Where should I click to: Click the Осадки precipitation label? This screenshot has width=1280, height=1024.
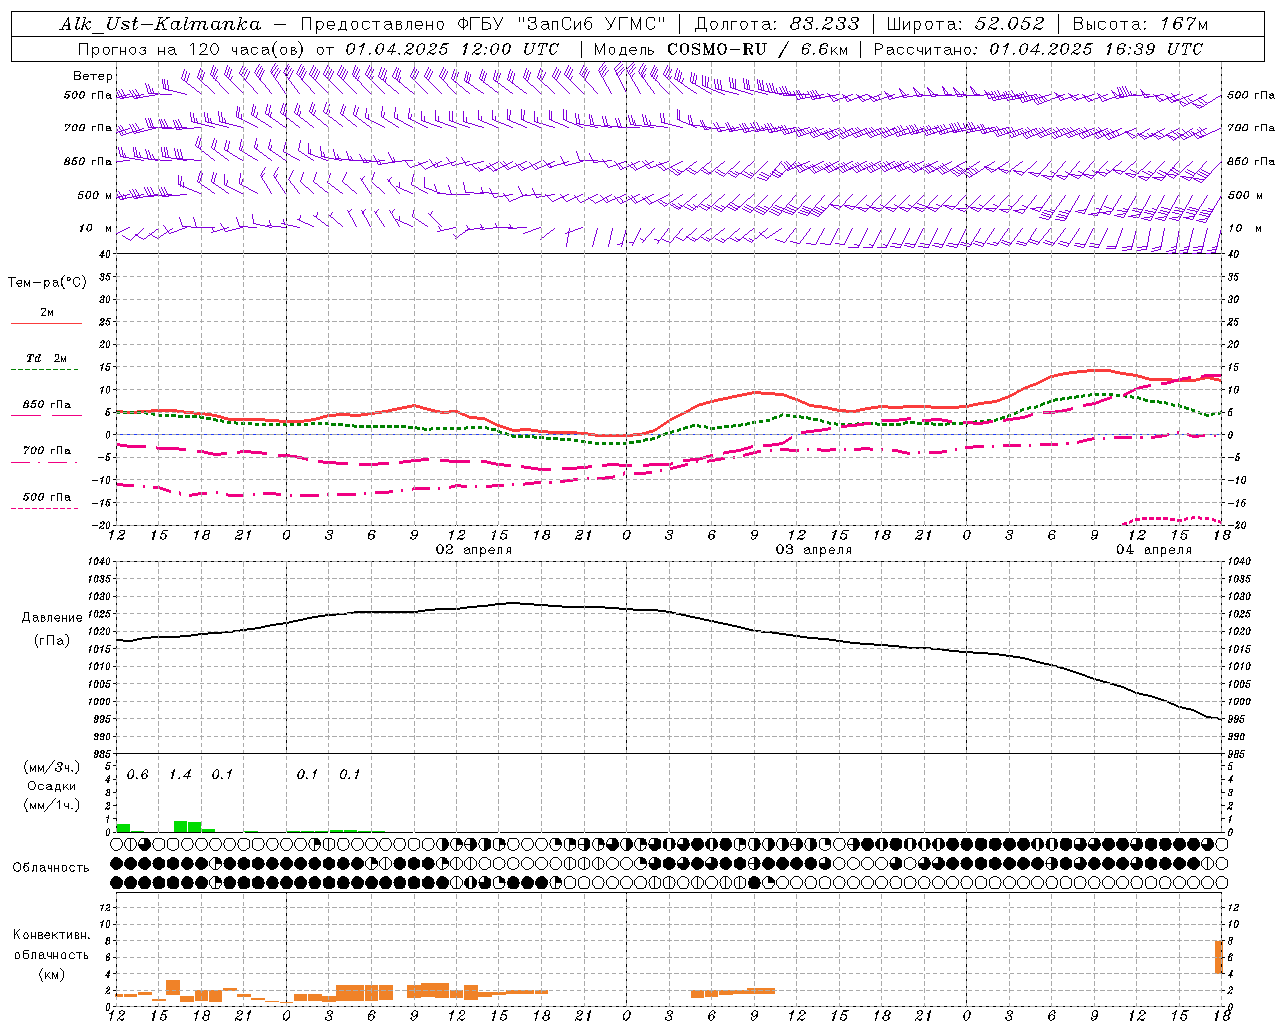point(52,786)
